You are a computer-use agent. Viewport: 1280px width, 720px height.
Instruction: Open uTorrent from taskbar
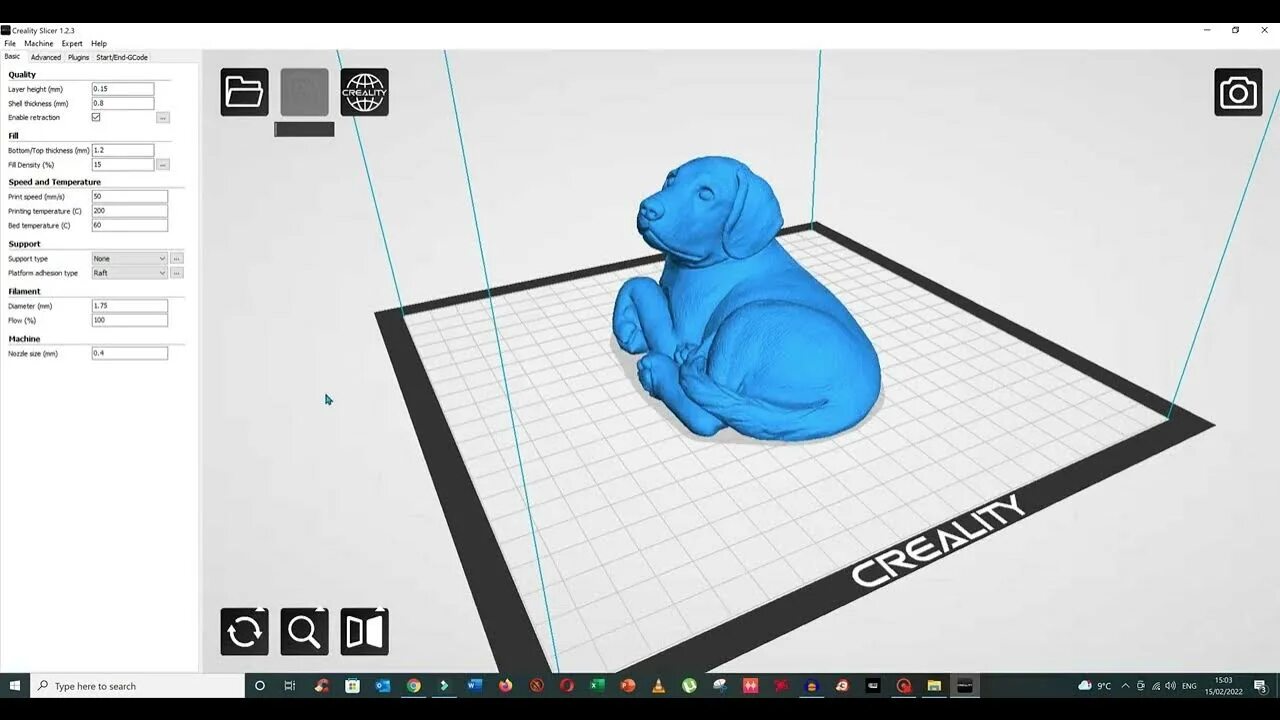689,686
